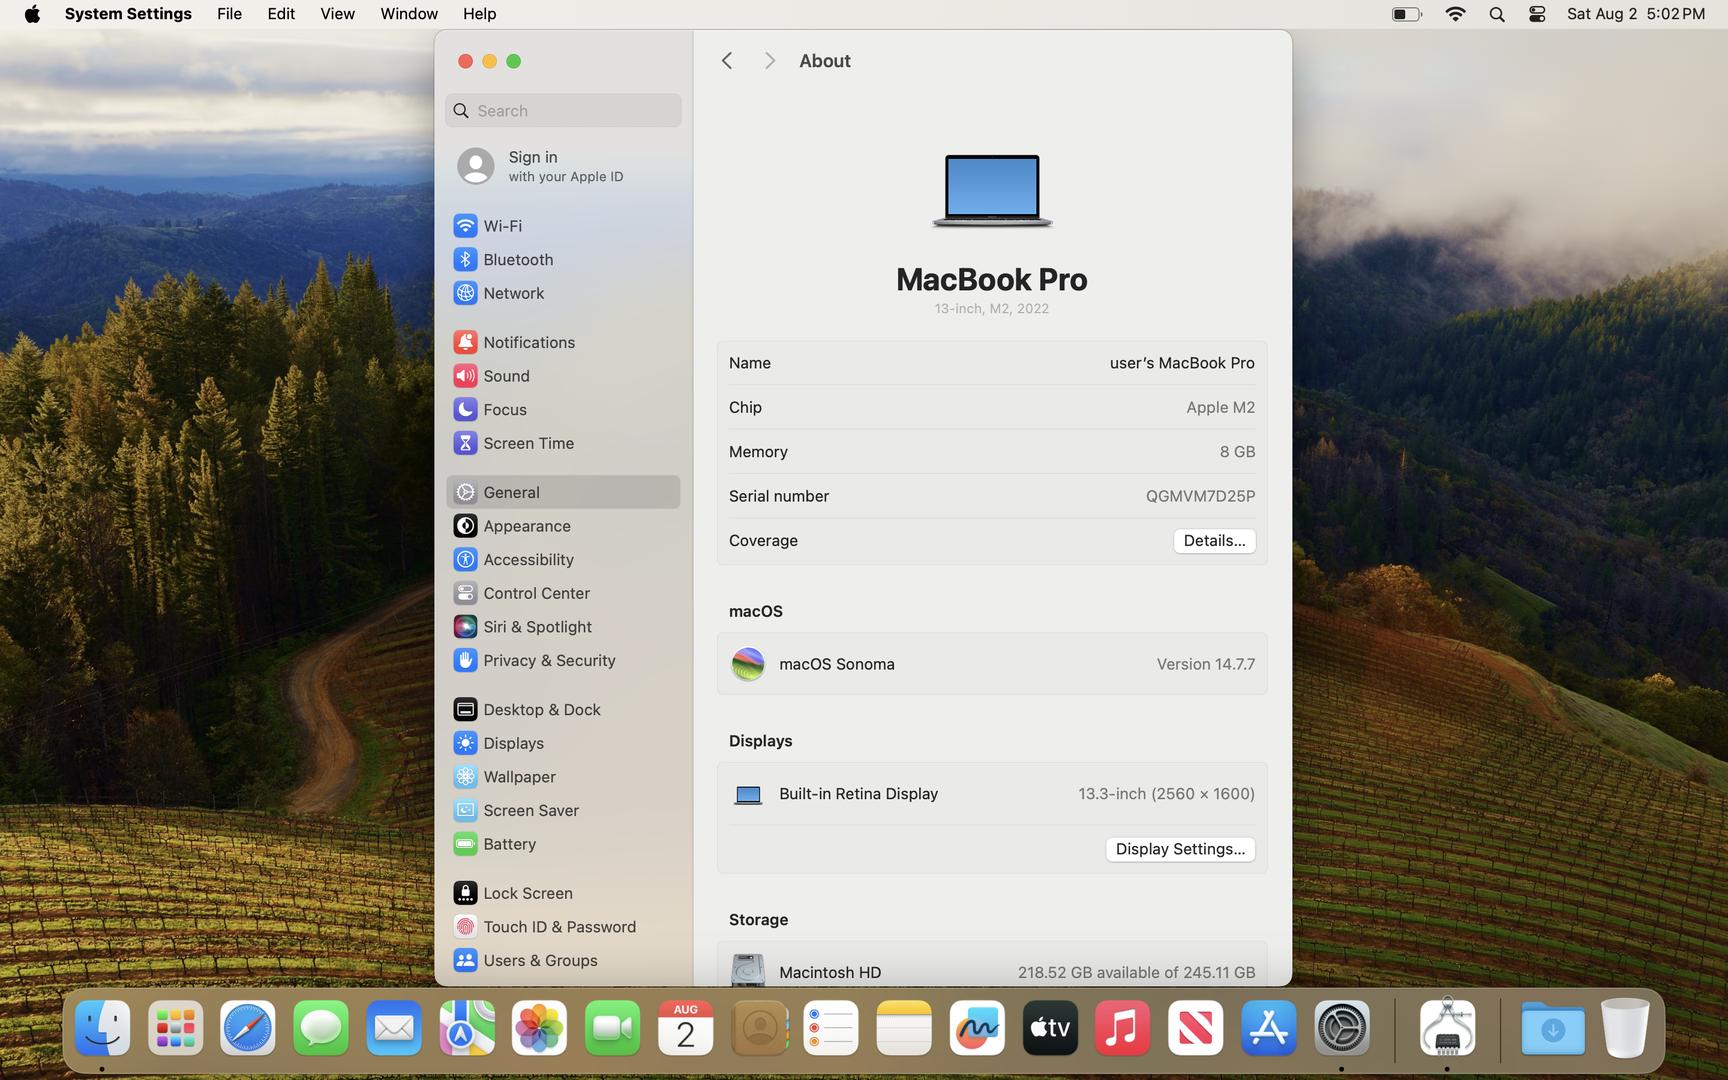Open Music app in the Dock

click(1122, 1028)
